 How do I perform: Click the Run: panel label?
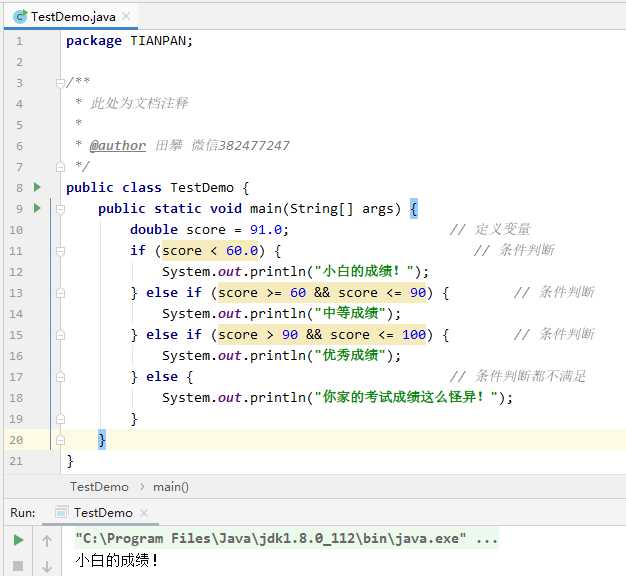point(23,513)
